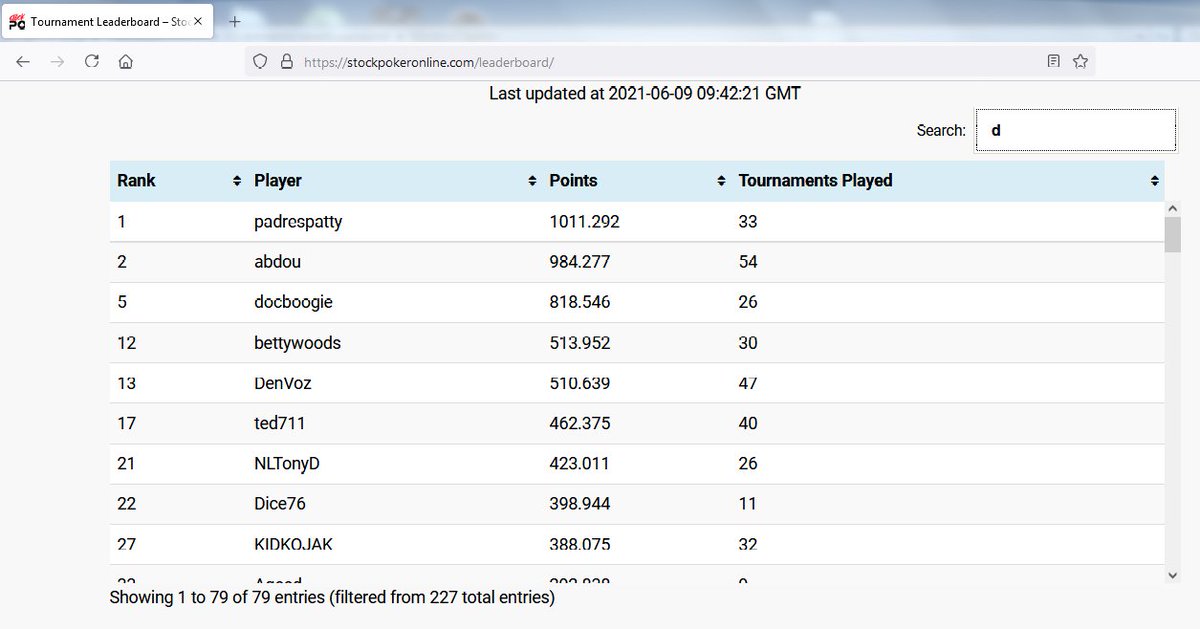1200x629 pixels.
Task: Select the Tournament Leaderboard tab
Action: point(107,21)
